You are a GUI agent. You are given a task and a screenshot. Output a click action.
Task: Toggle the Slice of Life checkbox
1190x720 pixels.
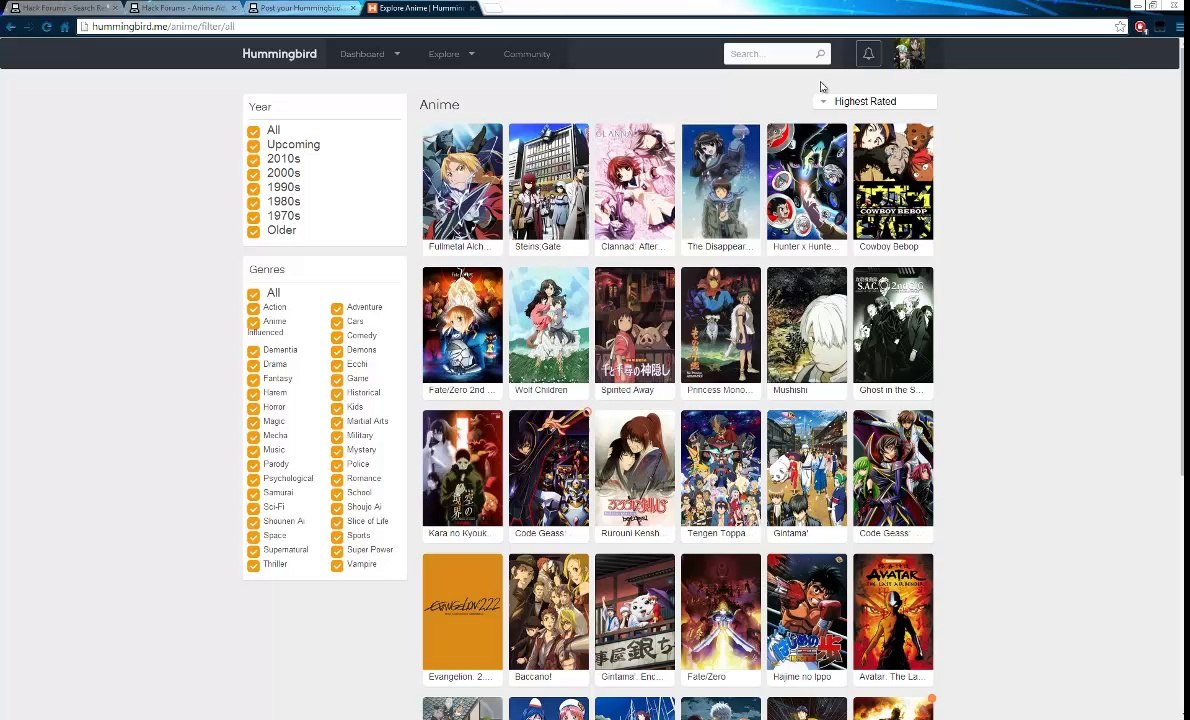tap(337, 523)
